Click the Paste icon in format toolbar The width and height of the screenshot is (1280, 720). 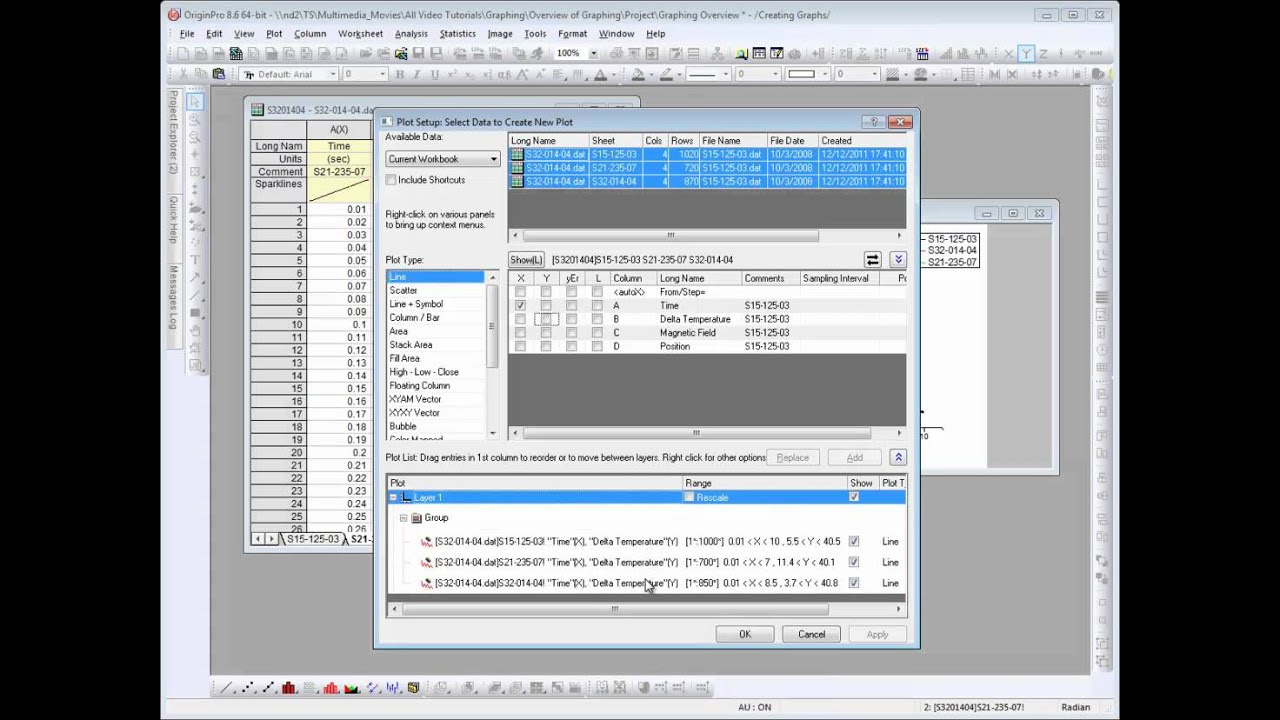click(x=219, y=74)
